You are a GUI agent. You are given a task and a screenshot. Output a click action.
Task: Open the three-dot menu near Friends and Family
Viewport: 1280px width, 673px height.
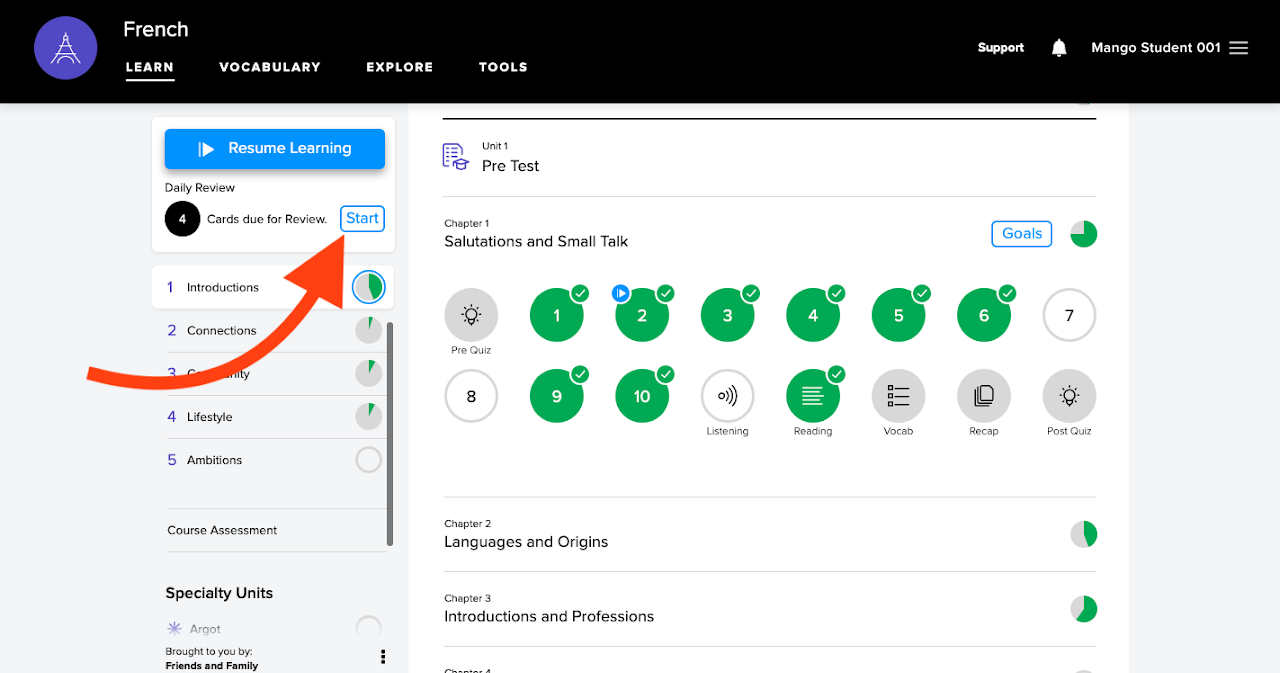click(x=383, y=657)
